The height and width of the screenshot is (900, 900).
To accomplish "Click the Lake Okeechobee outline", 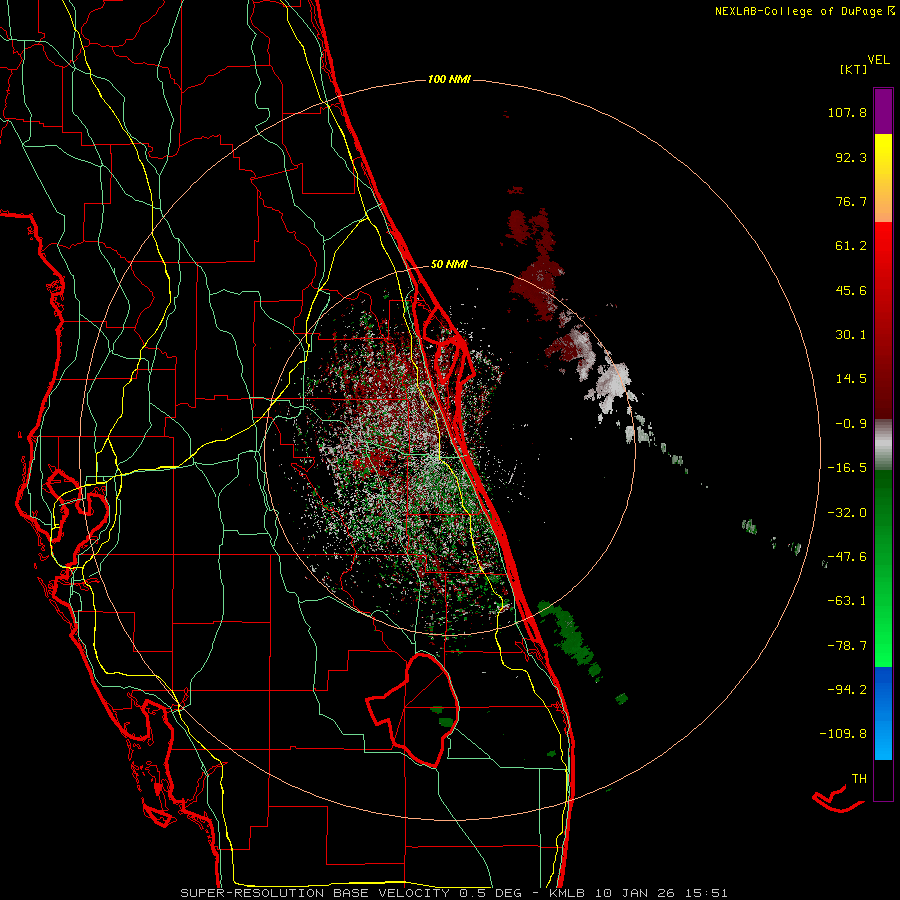I will (x=413, y=710).
